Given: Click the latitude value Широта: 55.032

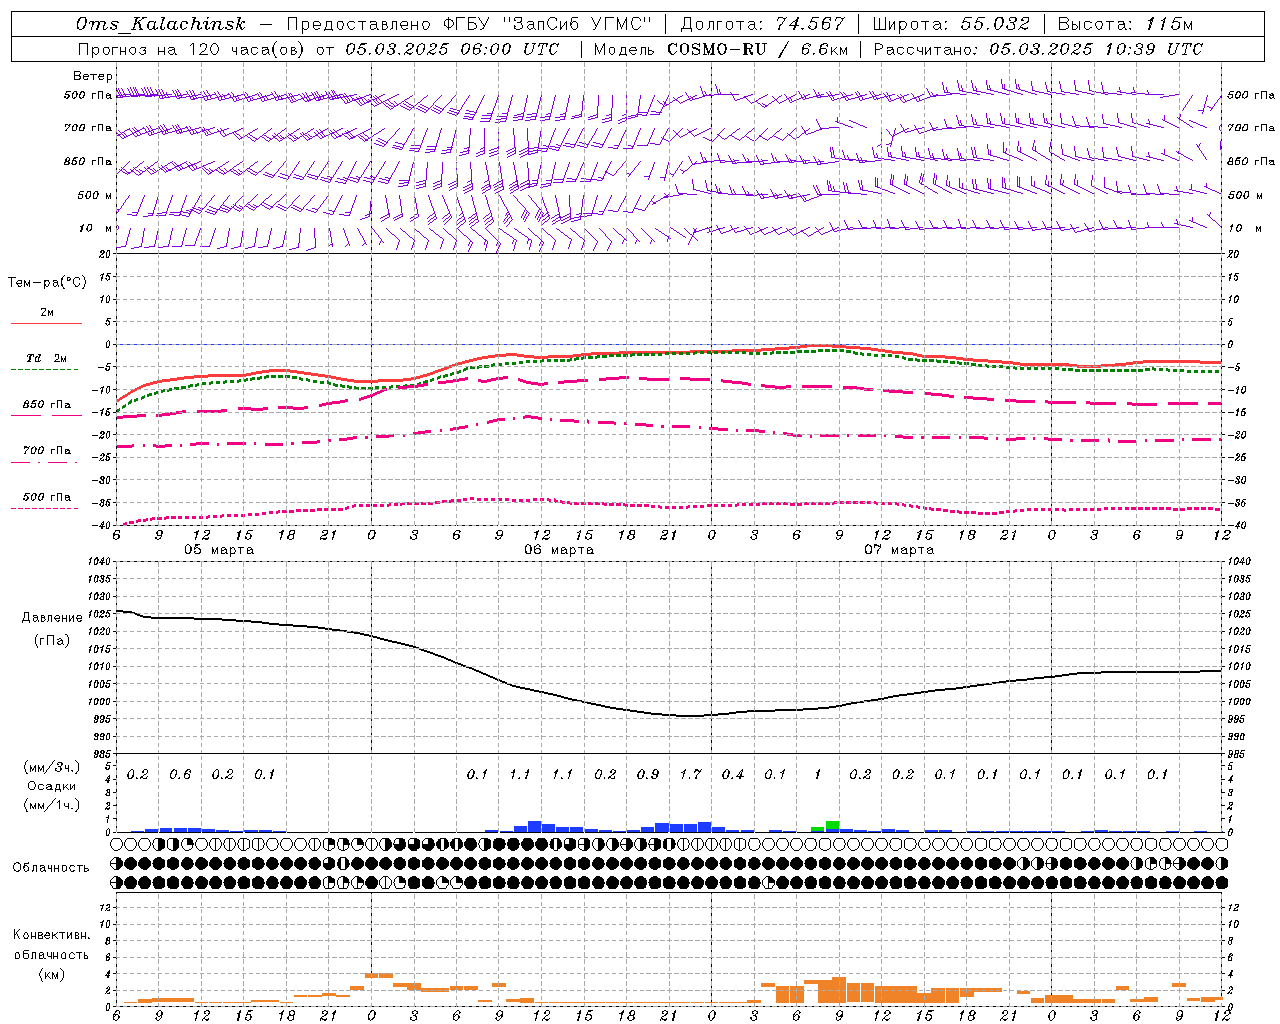Looking at the screenshot, I should click(x=951, y=24).
